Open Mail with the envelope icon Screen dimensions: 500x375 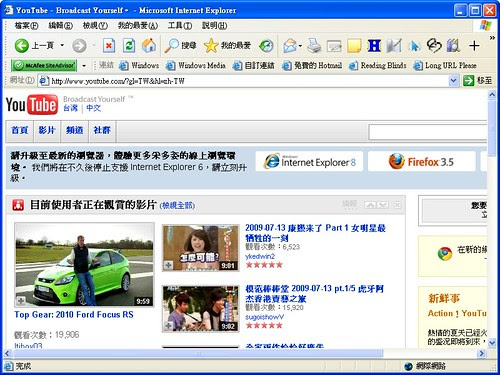click(290, 46)
